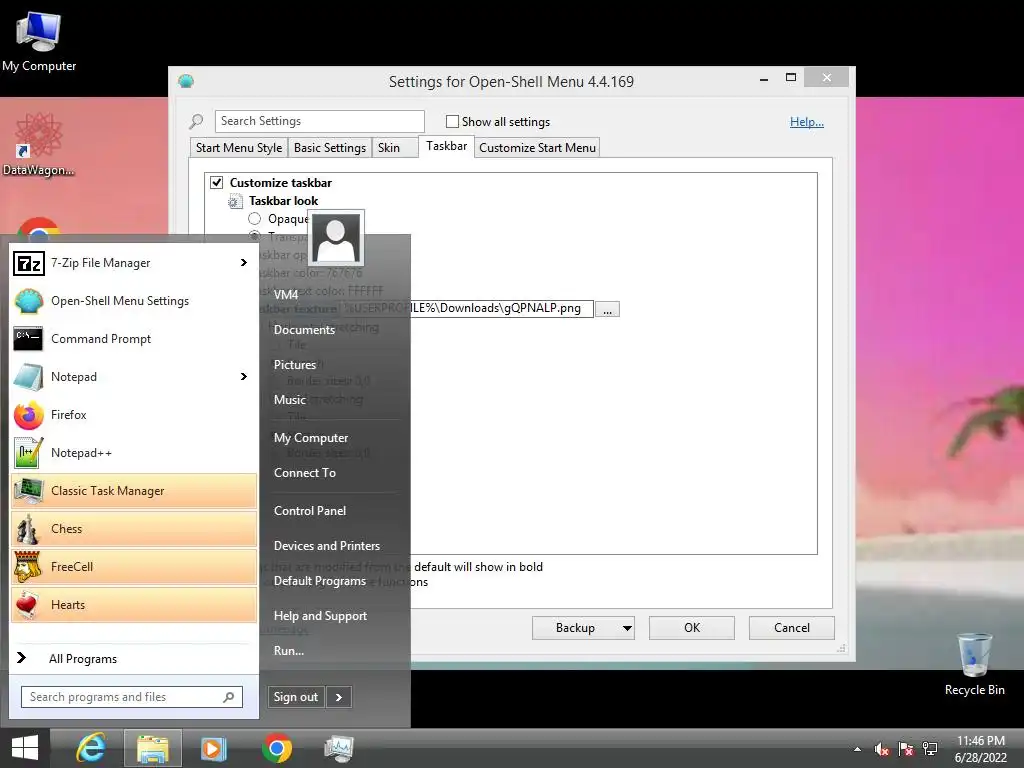The image size is (1024, 768).
Task: Open Firefox from the start menu
Action: point(133,414)
